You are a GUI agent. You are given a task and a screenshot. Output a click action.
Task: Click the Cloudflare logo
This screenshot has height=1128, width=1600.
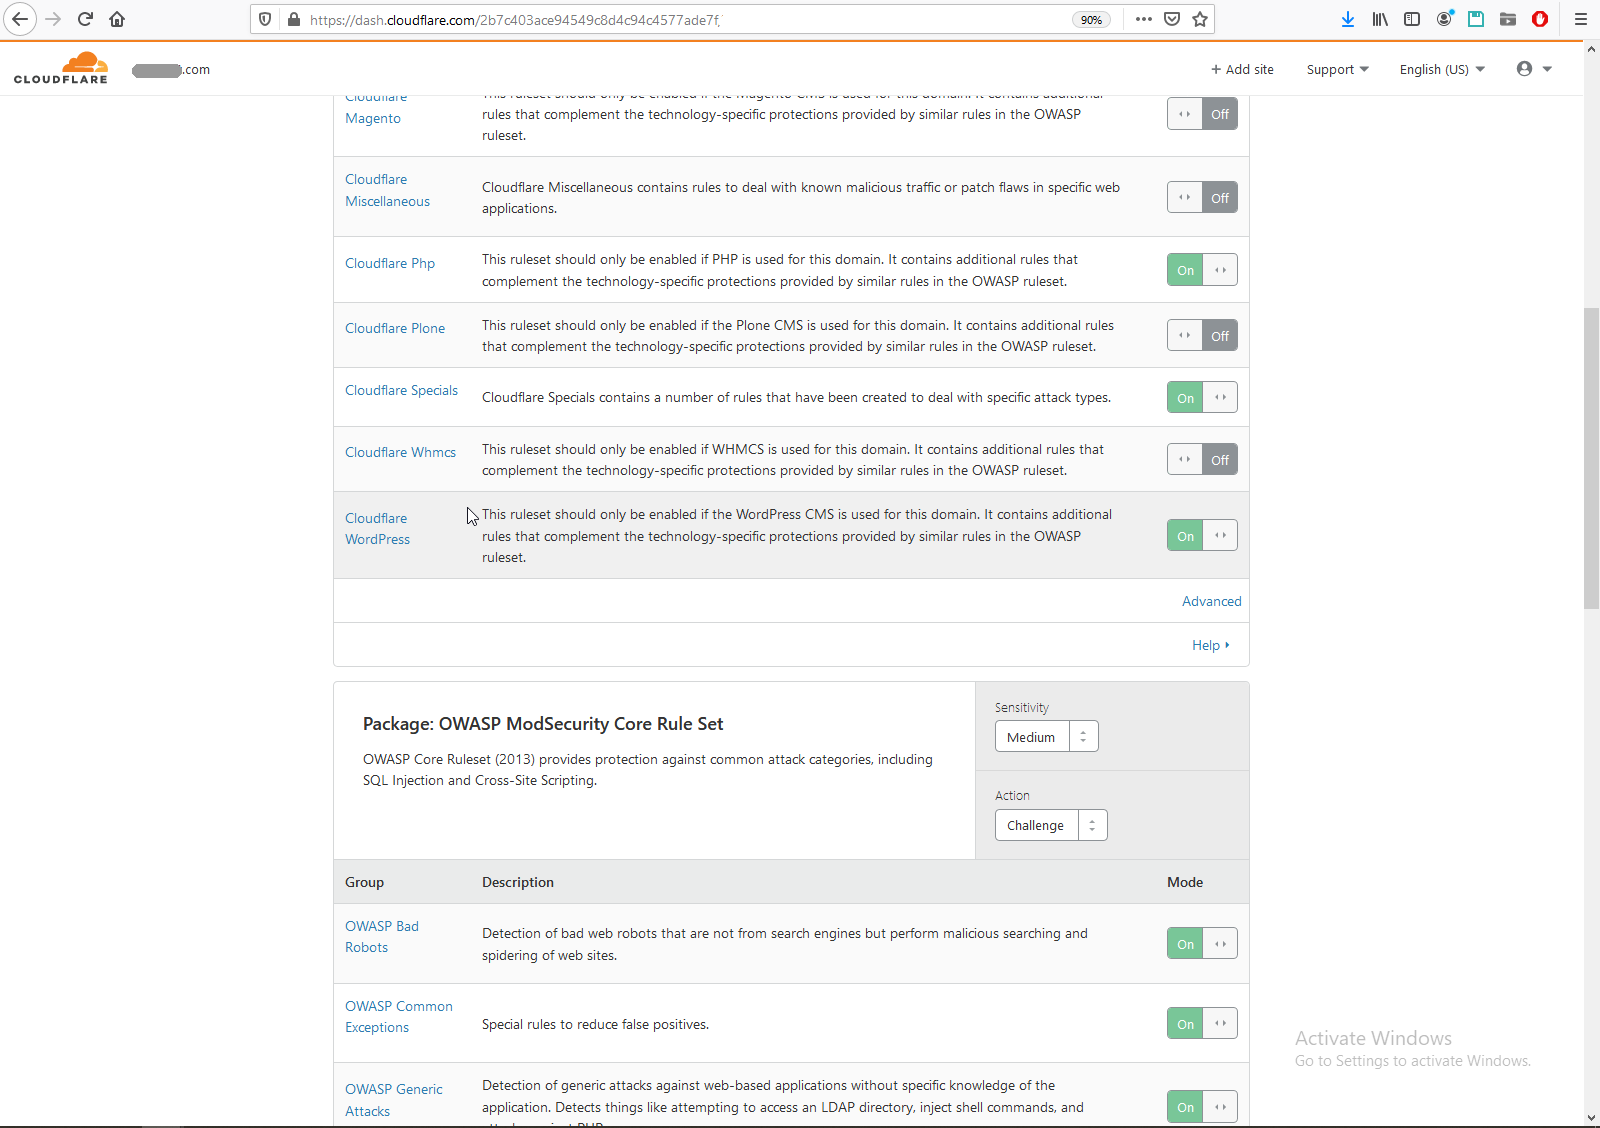(61, 68)
